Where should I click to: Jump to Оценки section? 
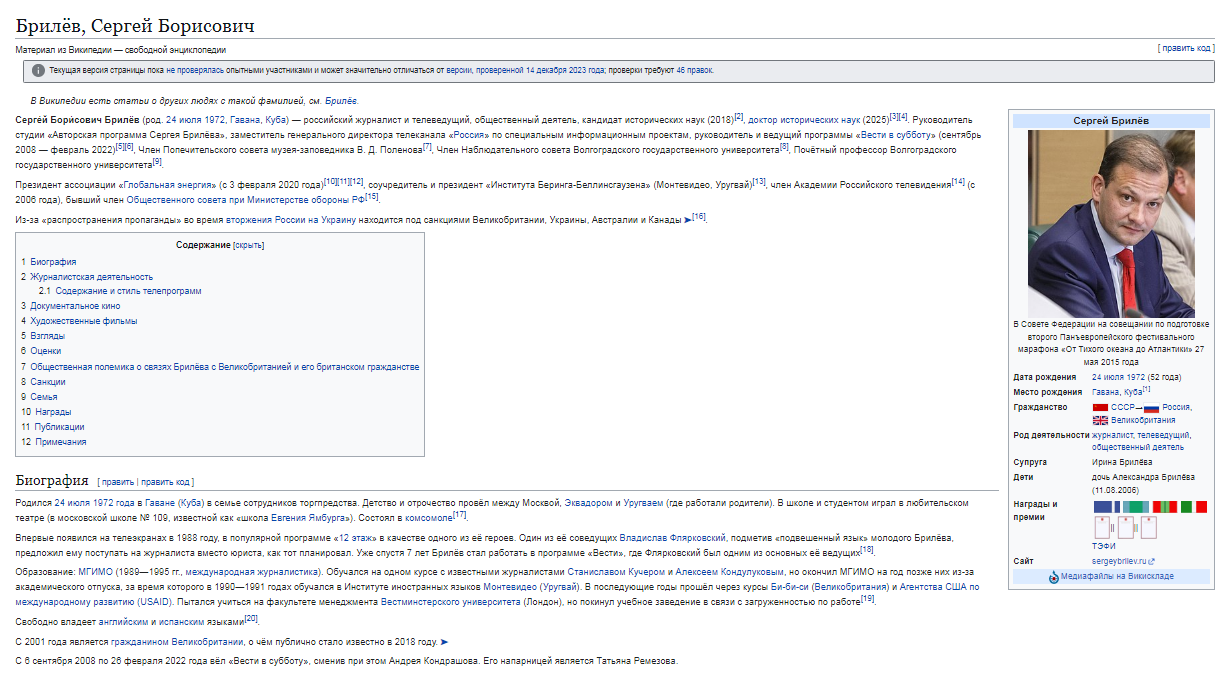point(40,351)
